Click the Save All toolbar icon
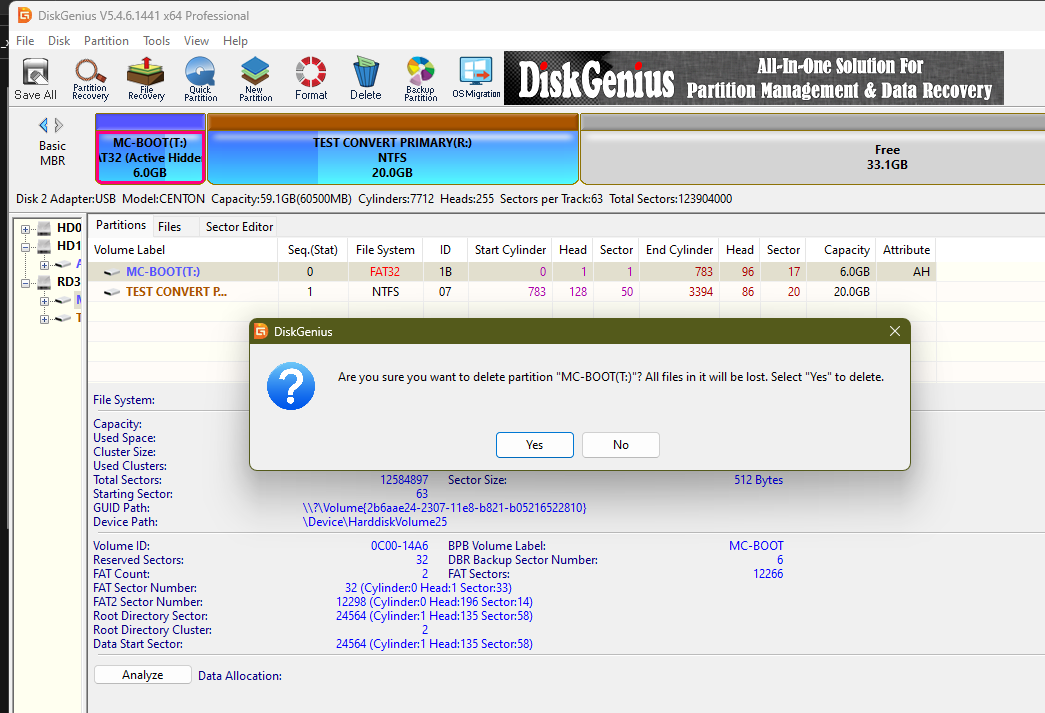 35,79
